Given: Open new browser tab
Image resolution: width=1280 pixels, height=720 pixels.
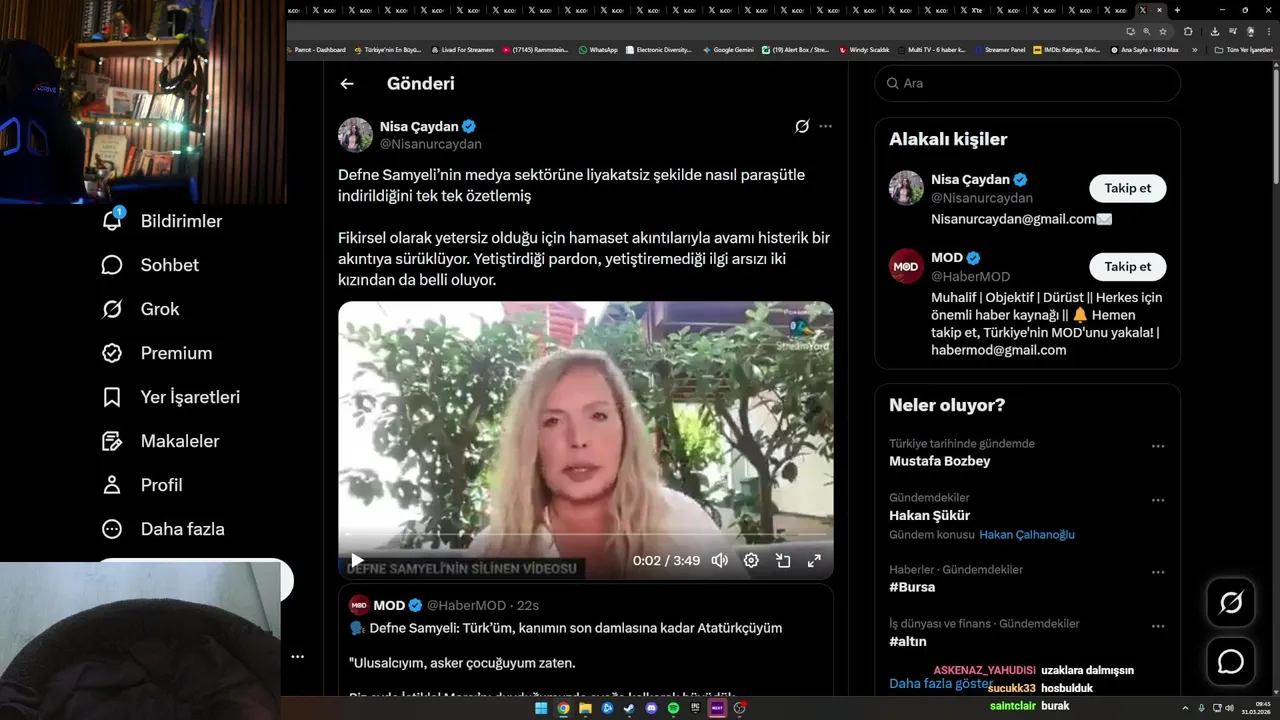Looking at the screenshot, I should pos(1177,10).
